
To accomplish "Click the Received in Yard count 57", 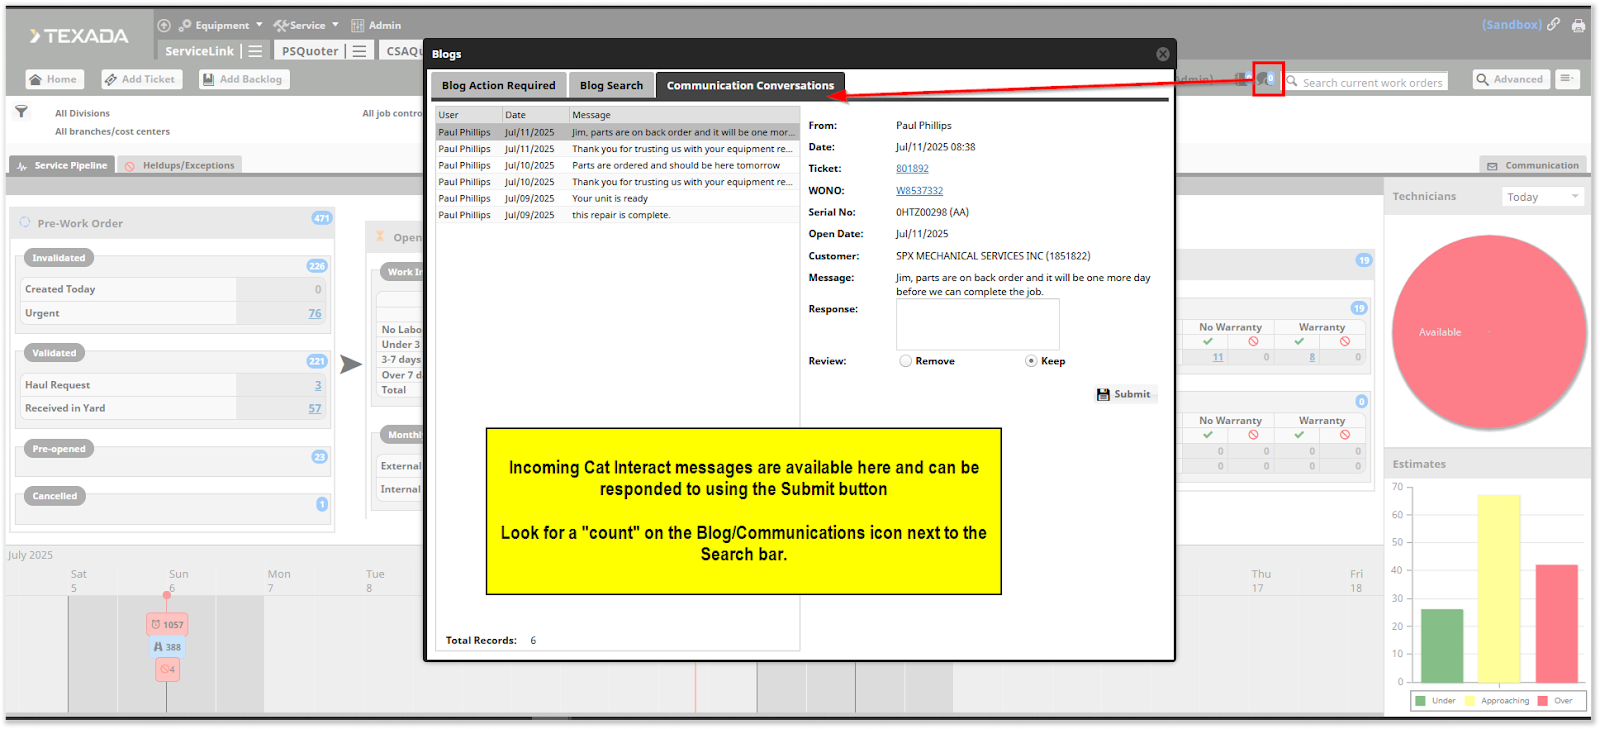I will pos(315,408).
